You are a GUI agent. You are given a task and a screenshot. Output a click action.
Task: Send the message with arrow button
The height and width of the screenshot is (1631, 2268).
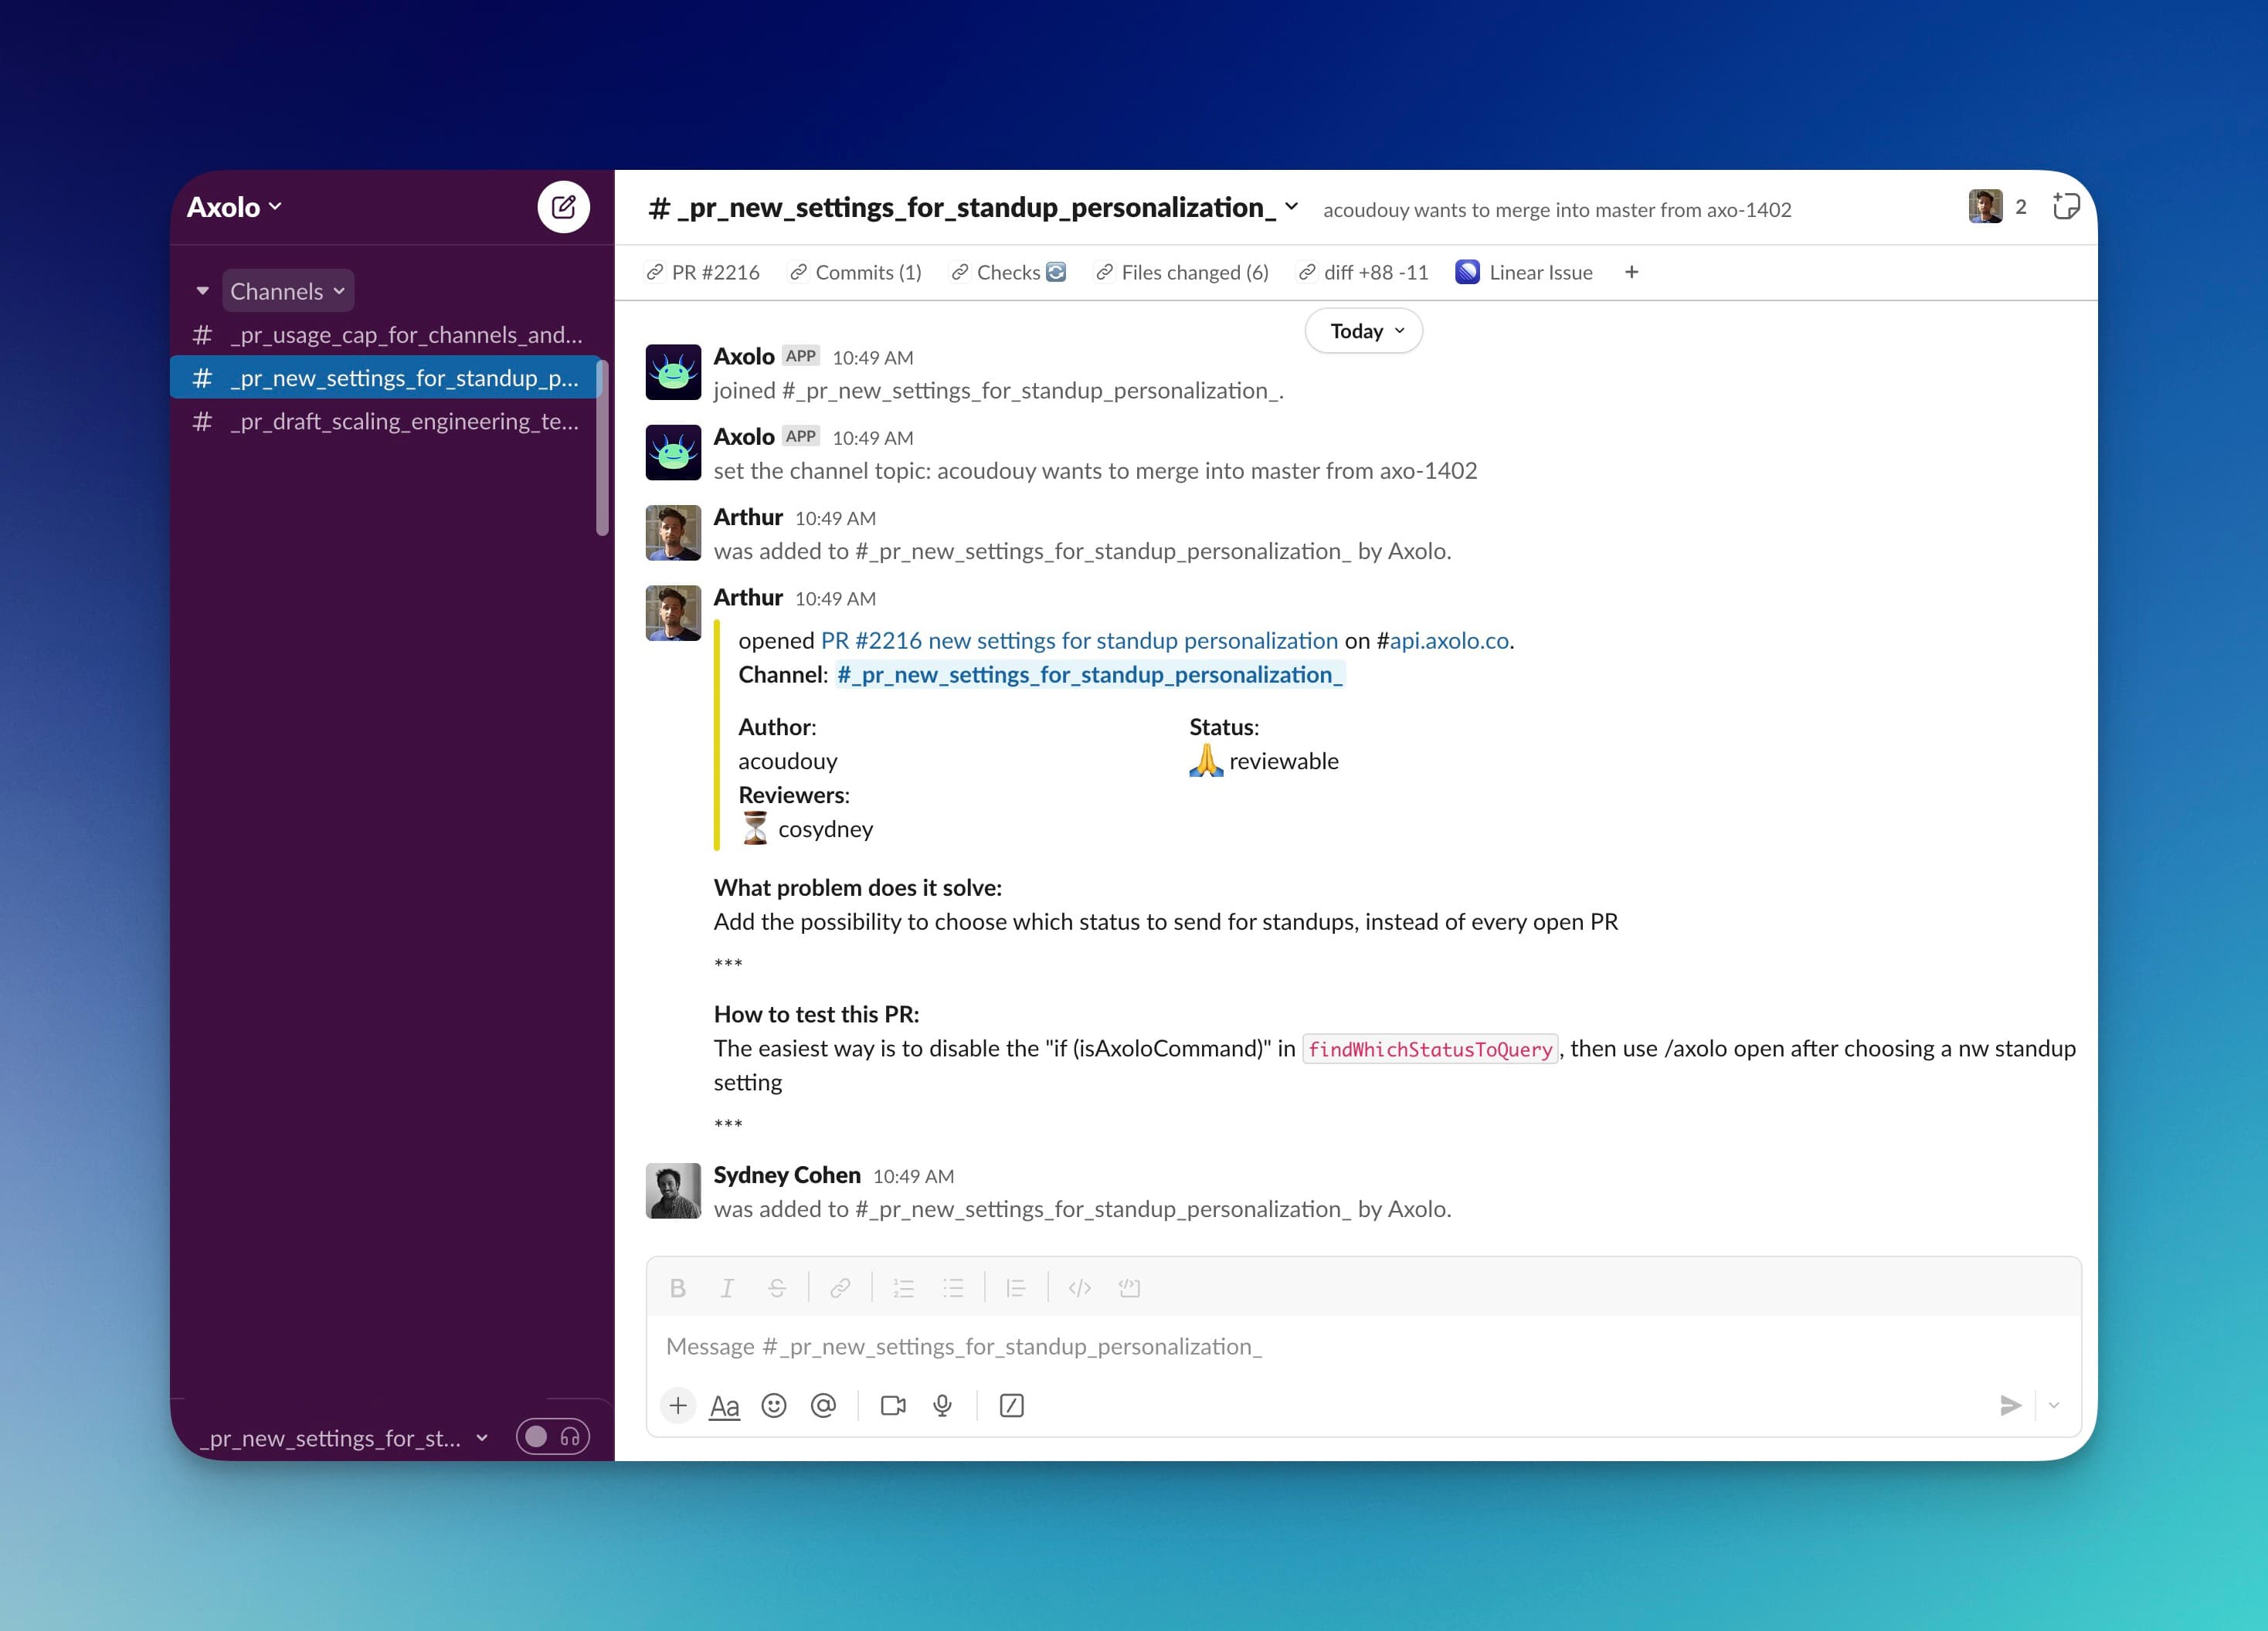coord(2010,1406)
